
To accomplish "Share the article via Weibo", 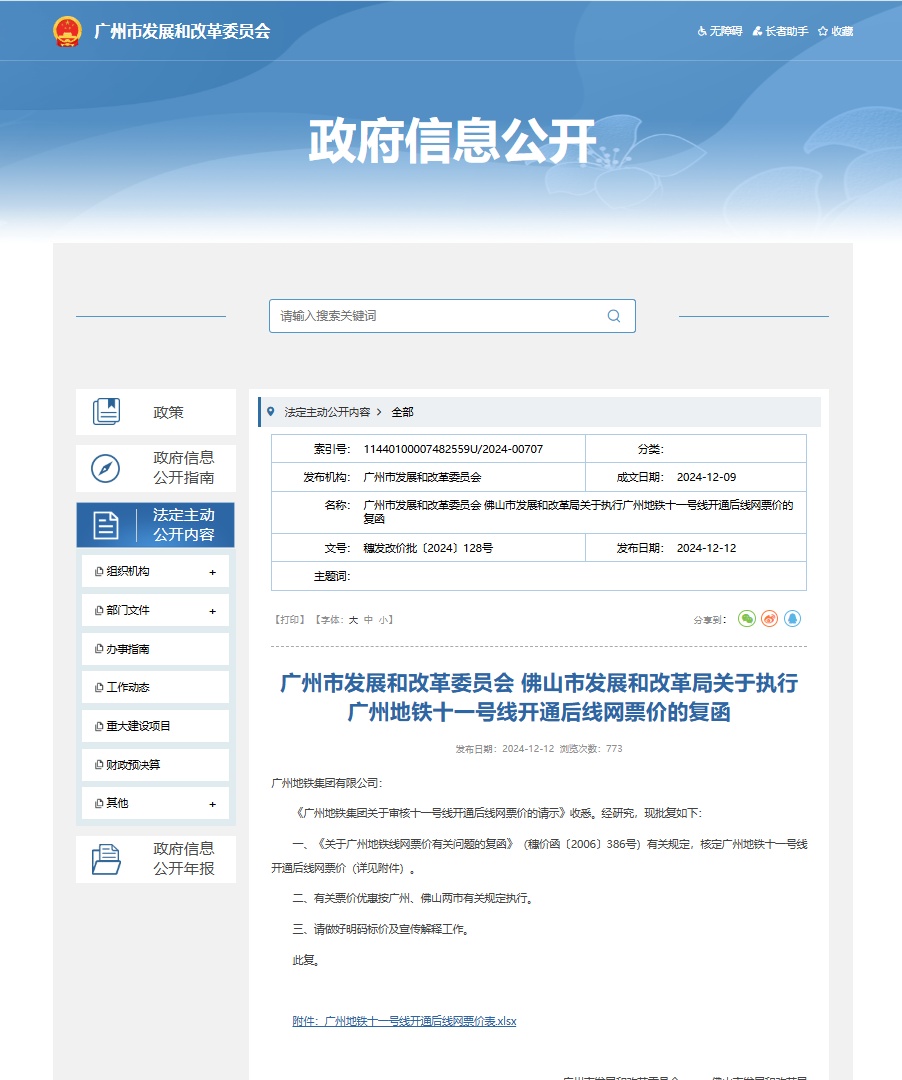I will pos(768,619).
